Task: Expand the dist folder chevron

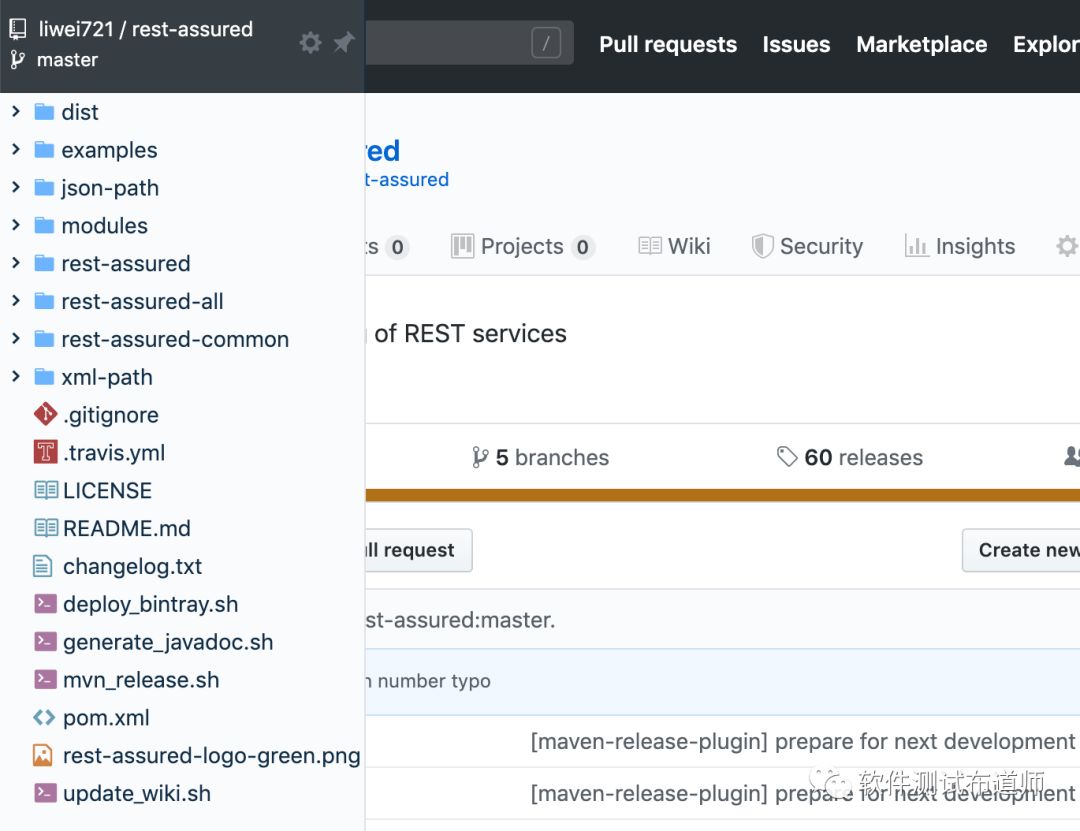Action: point(16,111)
